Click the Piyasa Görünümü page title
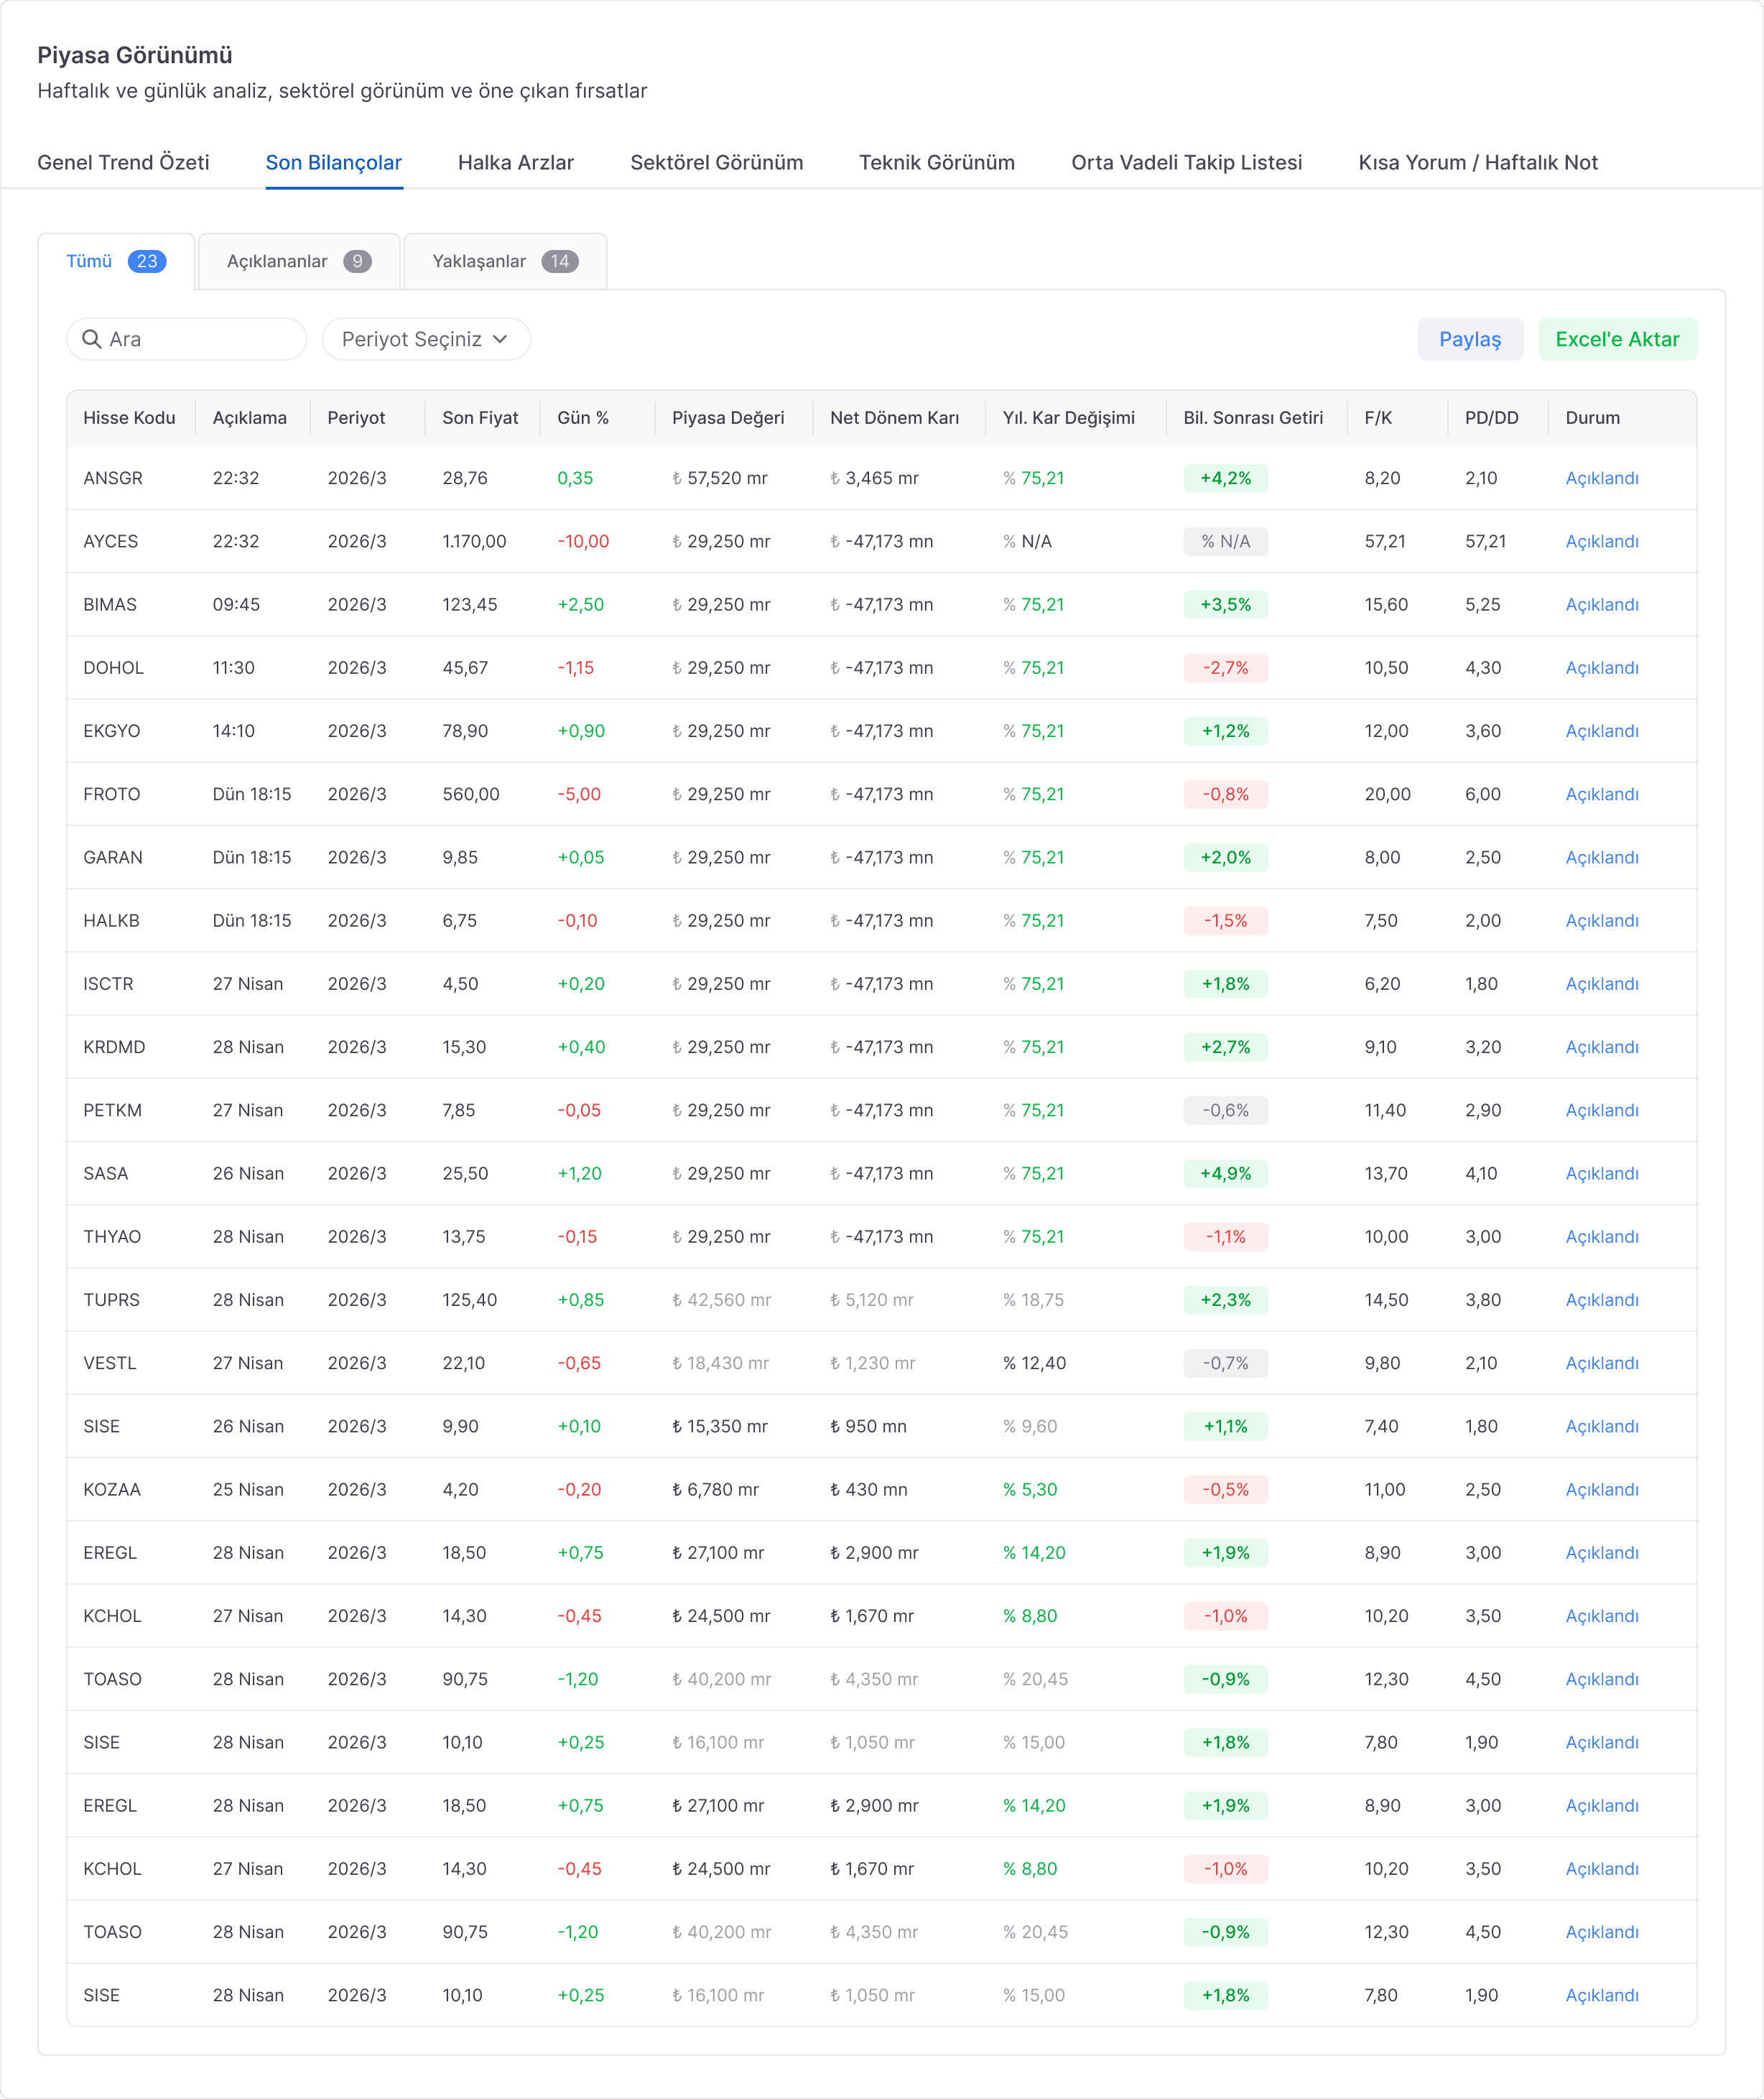The height and width of the screenshot is (2099, 1764). click(x=135, y=55)
